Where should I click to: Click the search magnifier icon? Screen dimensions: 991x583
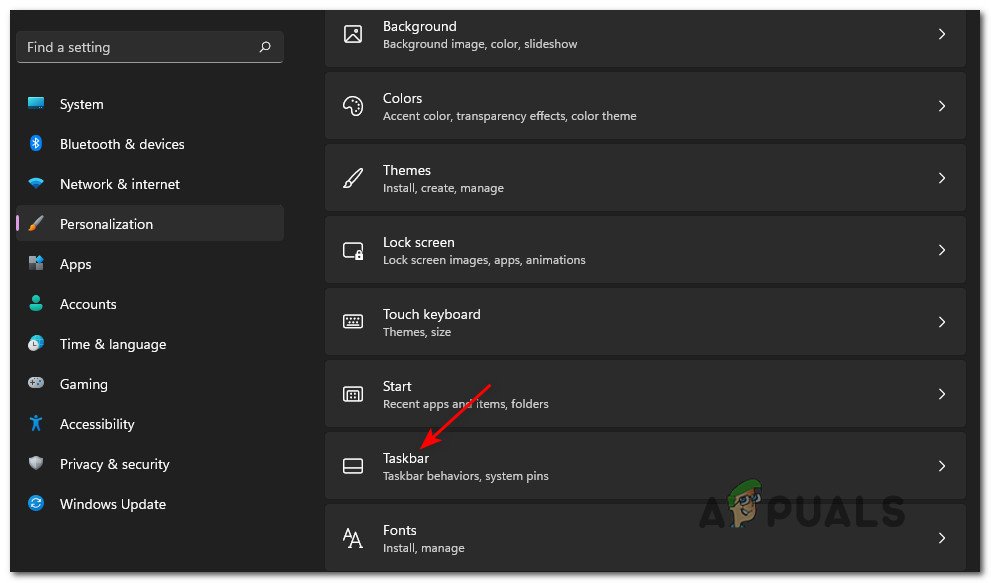265,47
